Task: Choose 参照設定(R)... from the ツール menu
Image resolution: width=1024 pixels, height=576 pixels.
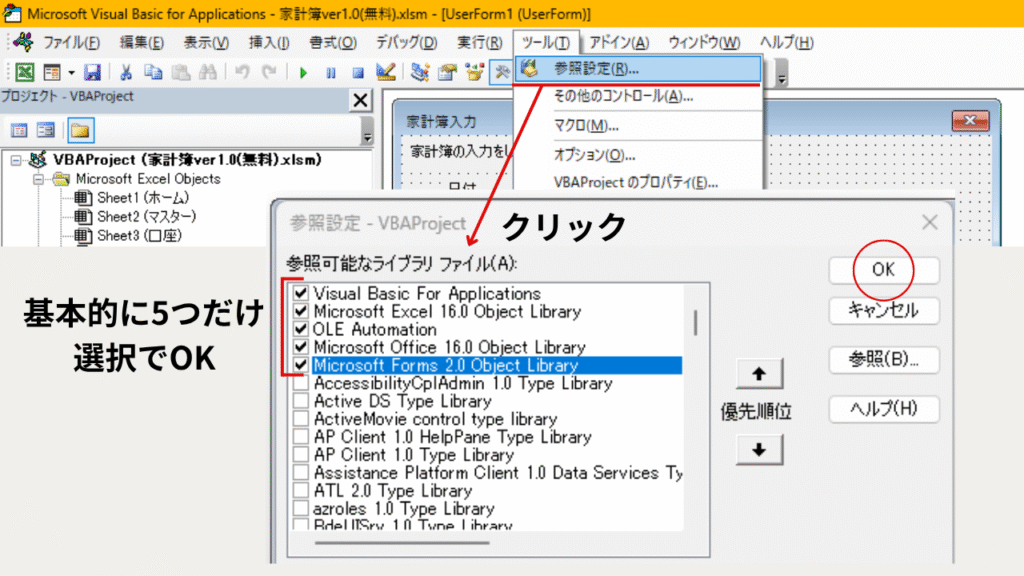Action: pos(638,69)
